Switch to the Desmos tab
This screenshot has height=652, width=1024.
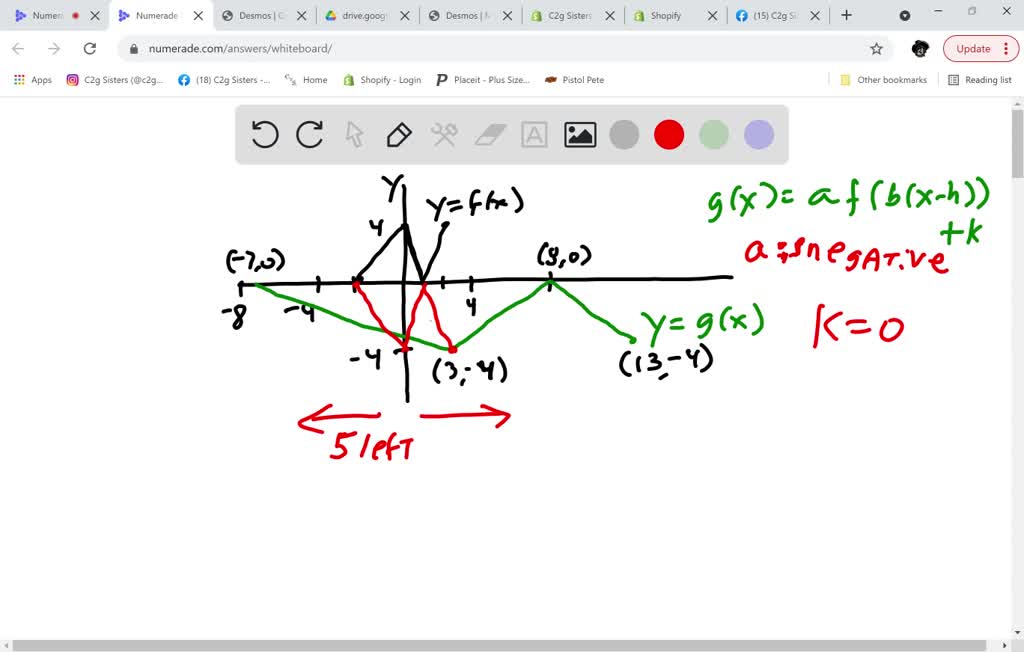coord(258,16)
